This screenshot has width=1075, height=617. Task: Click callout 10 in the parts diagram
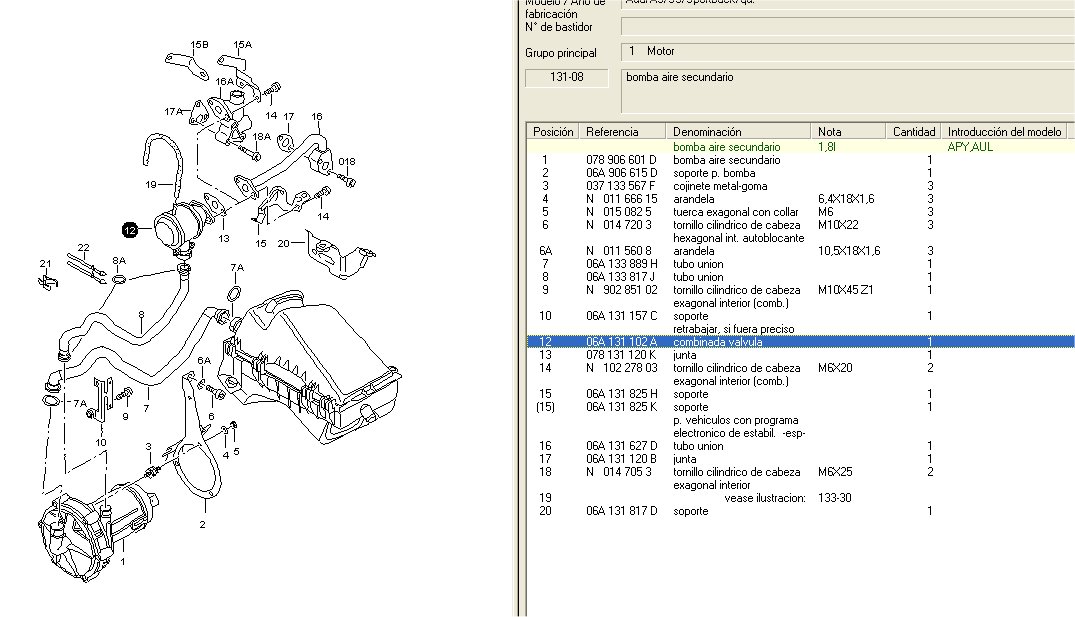101,442
